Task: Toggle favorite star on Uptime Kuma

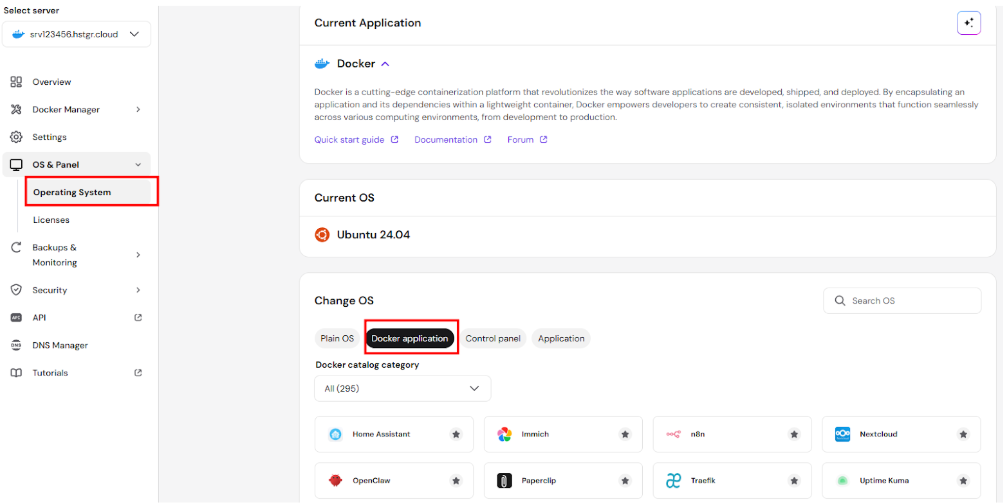Action: (x=963, y=480)
